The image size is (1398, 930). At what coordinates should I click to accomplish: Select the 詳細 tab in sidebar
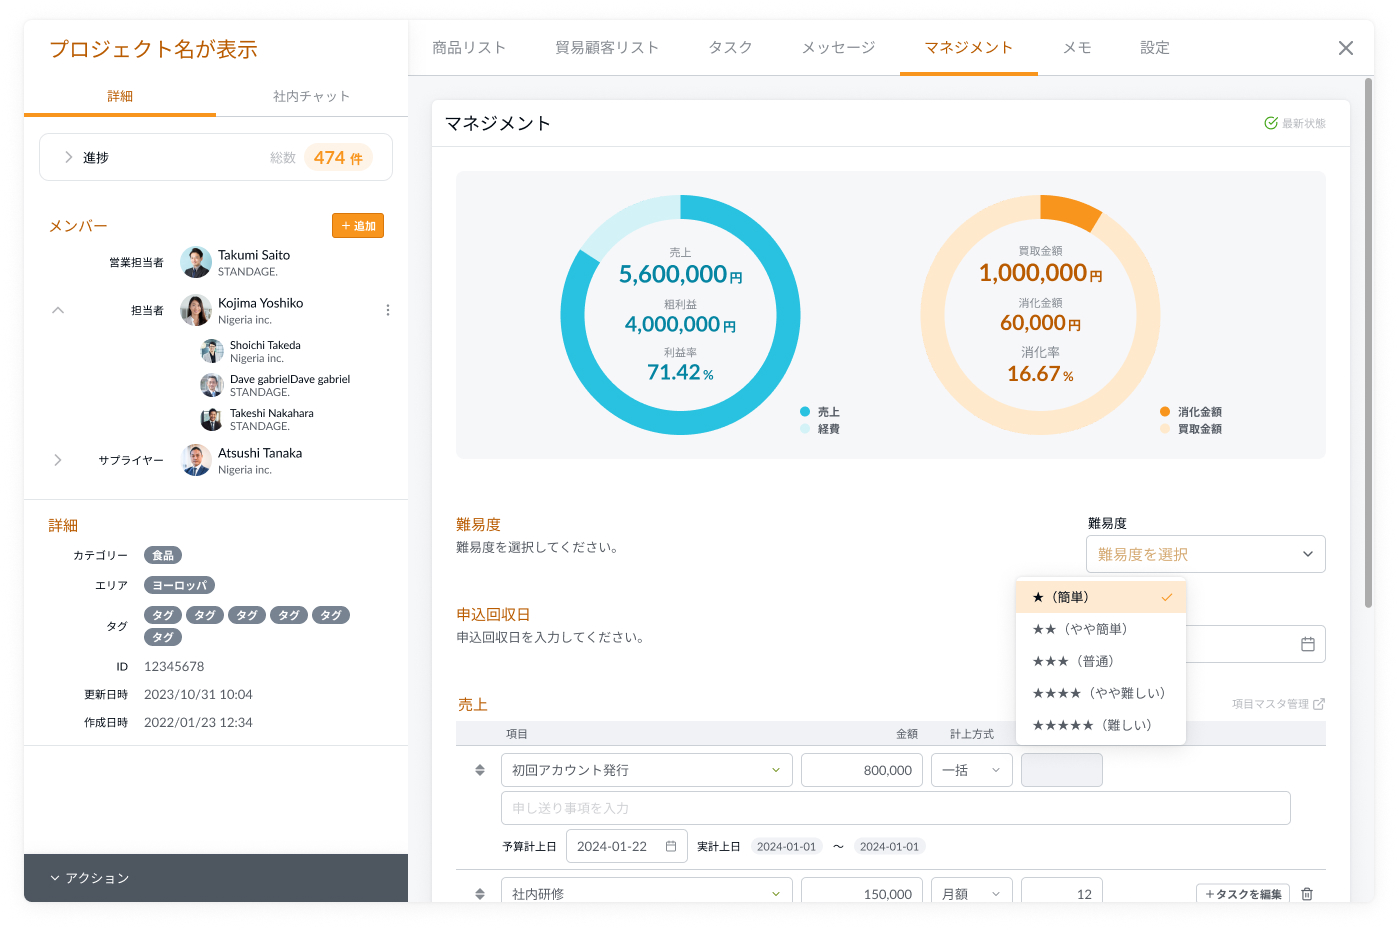[x=120, y=96]
